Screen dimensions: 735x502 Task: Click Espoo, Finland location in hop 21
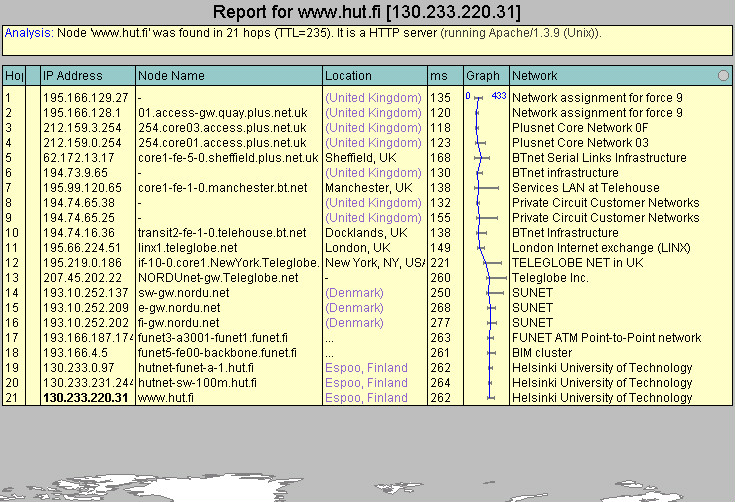point(366,397)
